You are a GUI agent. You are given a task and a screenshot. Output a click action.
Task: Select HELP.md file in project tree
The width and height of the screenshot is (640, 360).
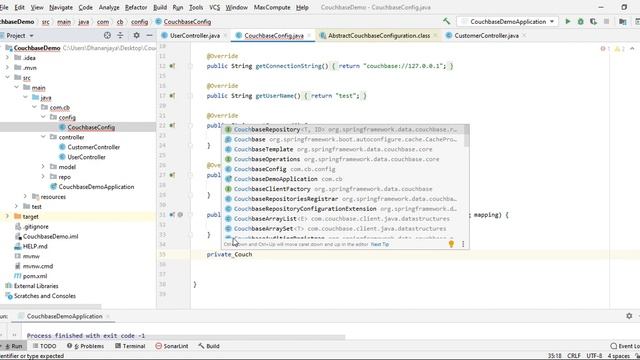(x=35, y=246)
